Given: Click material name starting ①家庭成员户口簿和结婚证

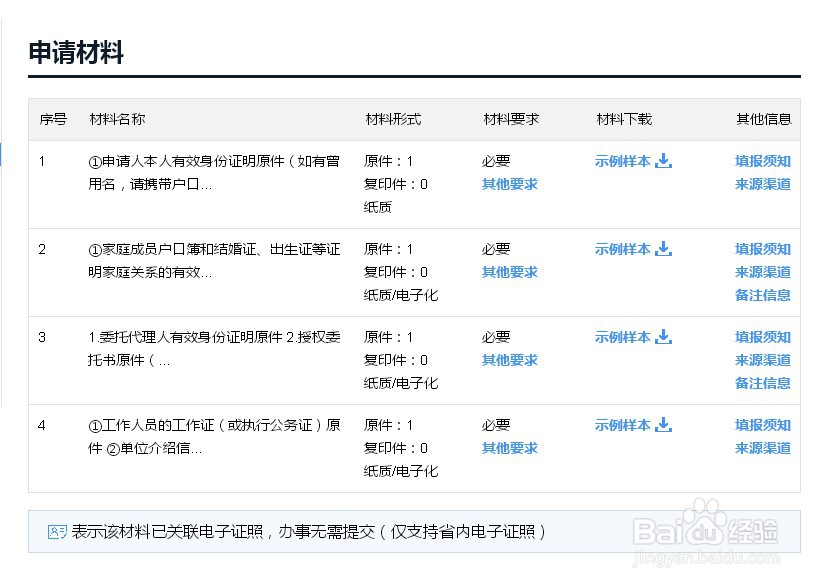Looking at the screenshot, I should tap(214, 260).
